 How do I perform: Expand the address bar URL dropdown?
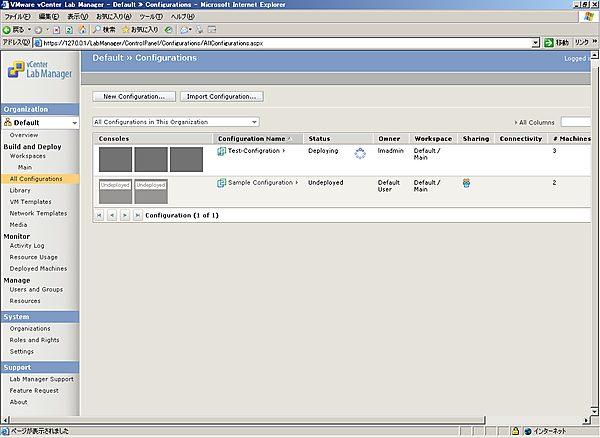click(x=535, y=43)
